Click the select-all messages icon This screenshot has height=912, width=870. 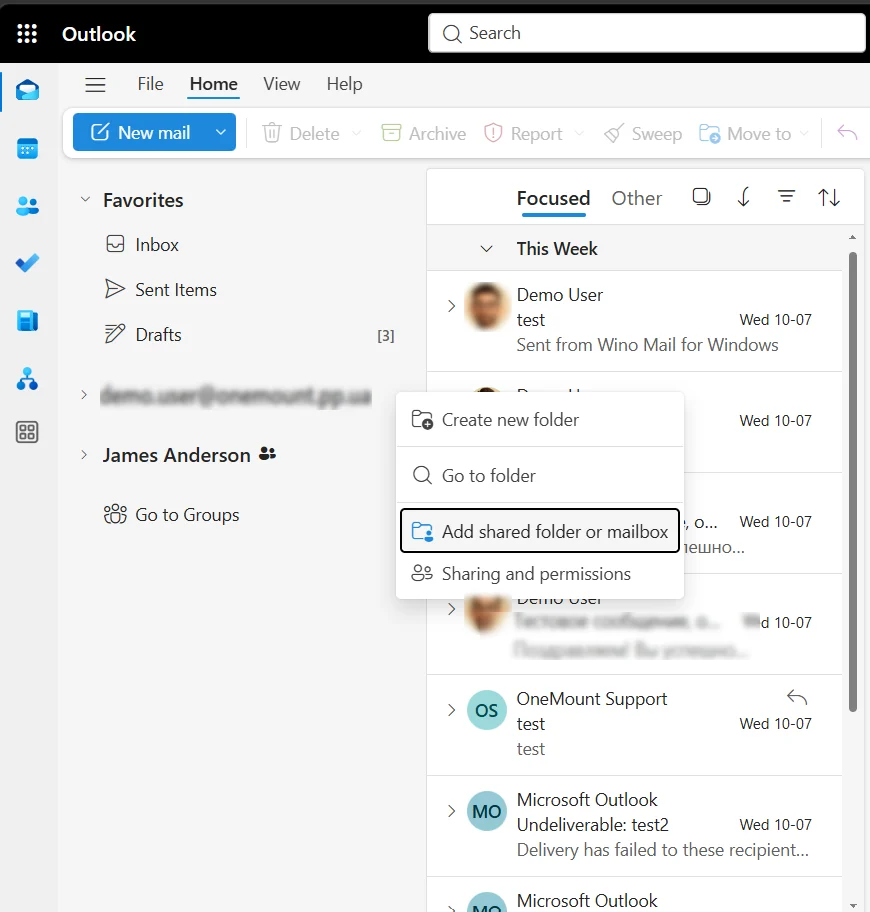click(x=701, y=197)
